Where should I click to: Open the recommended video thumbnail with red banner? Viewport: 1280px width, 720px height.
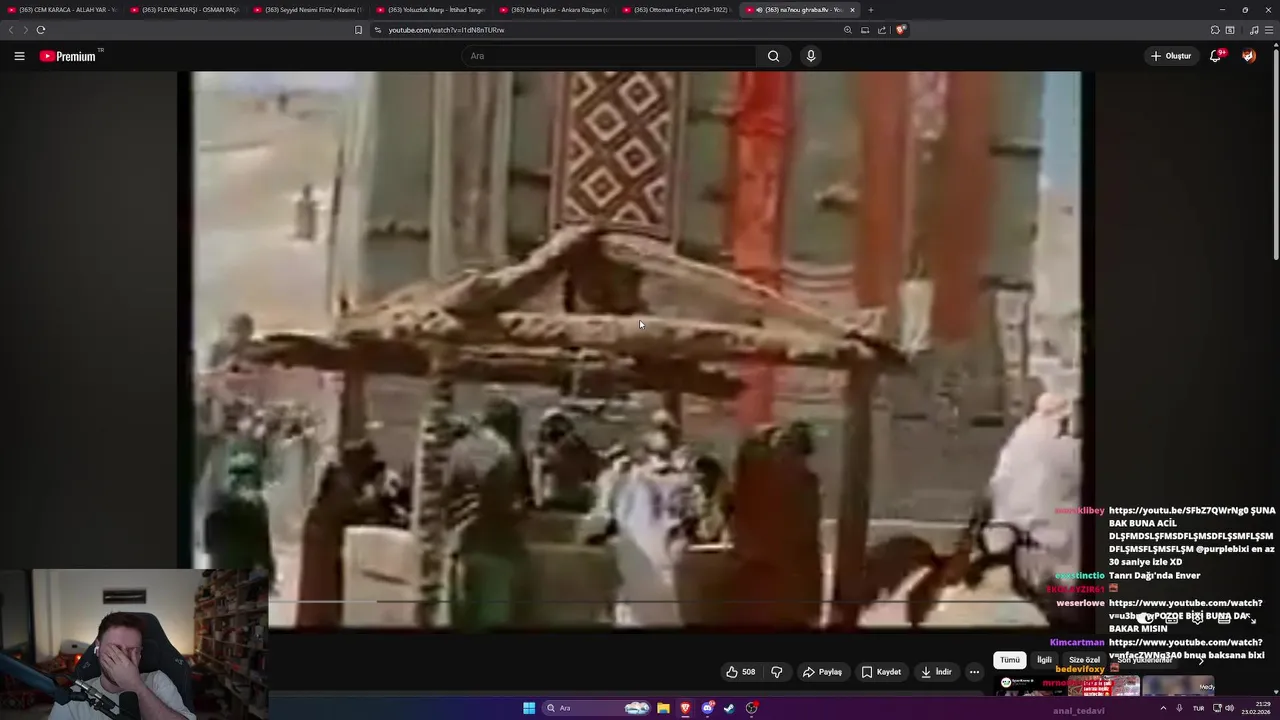tap(1104, 687)
